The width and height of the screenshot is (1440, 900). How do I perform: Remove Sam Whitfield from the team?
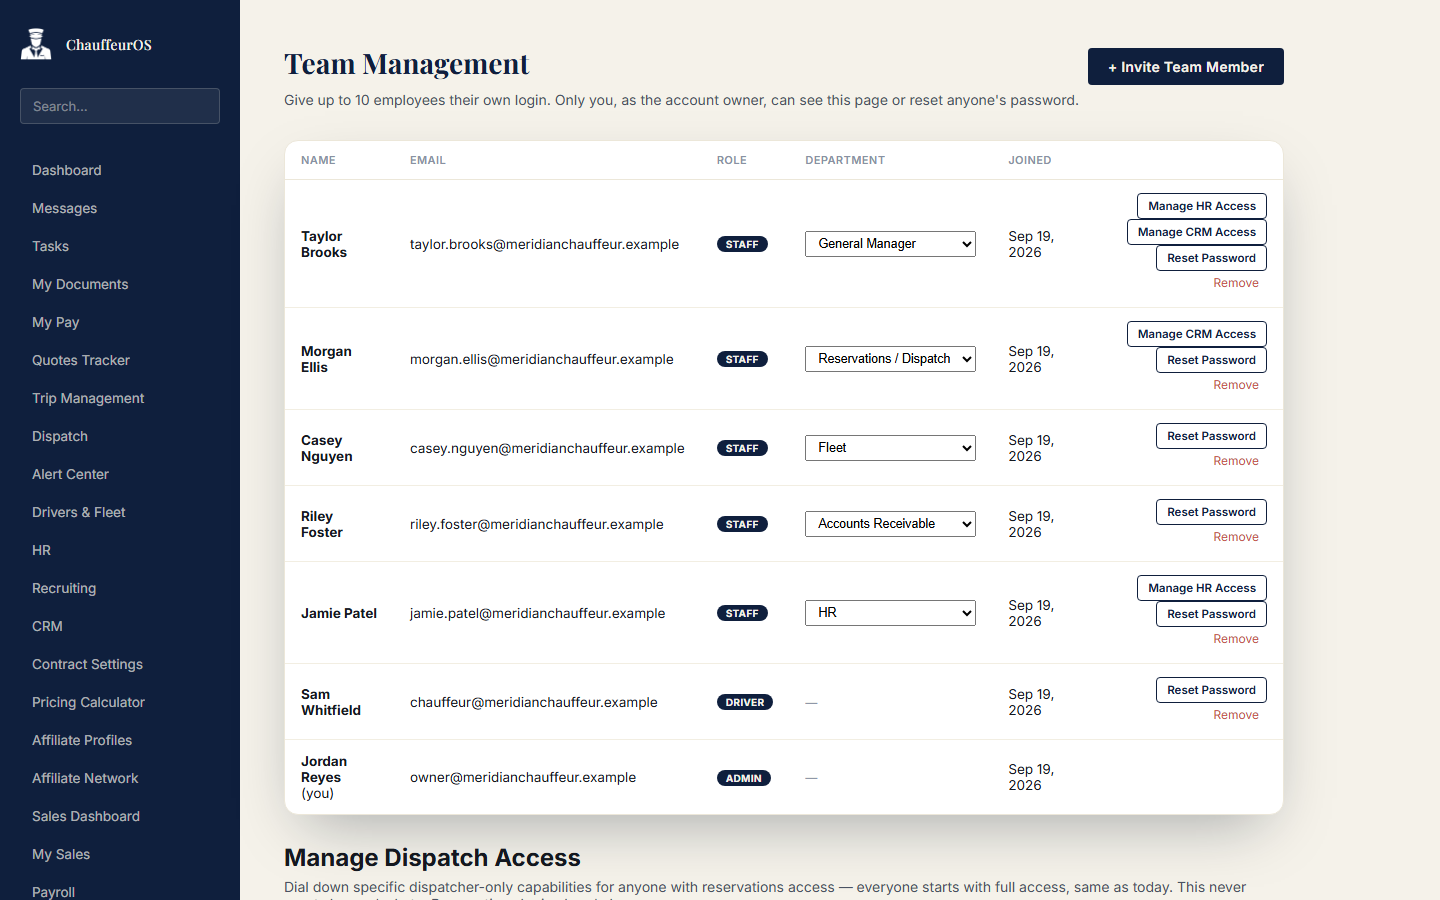(x=1236, y=715)
